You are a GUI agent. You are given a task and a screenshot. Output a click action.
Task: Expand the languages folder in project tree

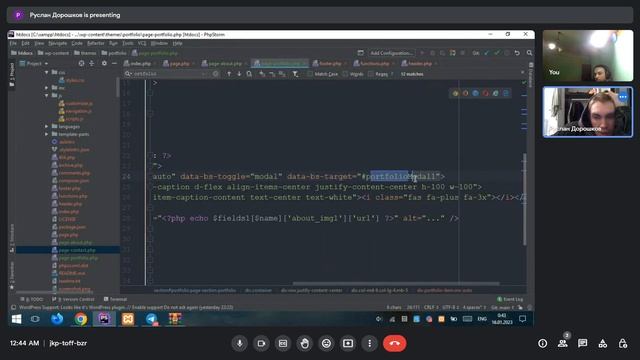pos(47,127)
